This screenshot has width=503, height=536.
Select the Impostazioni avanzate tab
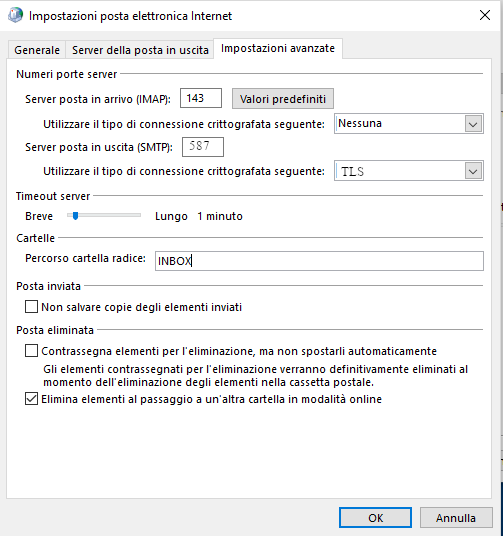[x=278, y=48]
